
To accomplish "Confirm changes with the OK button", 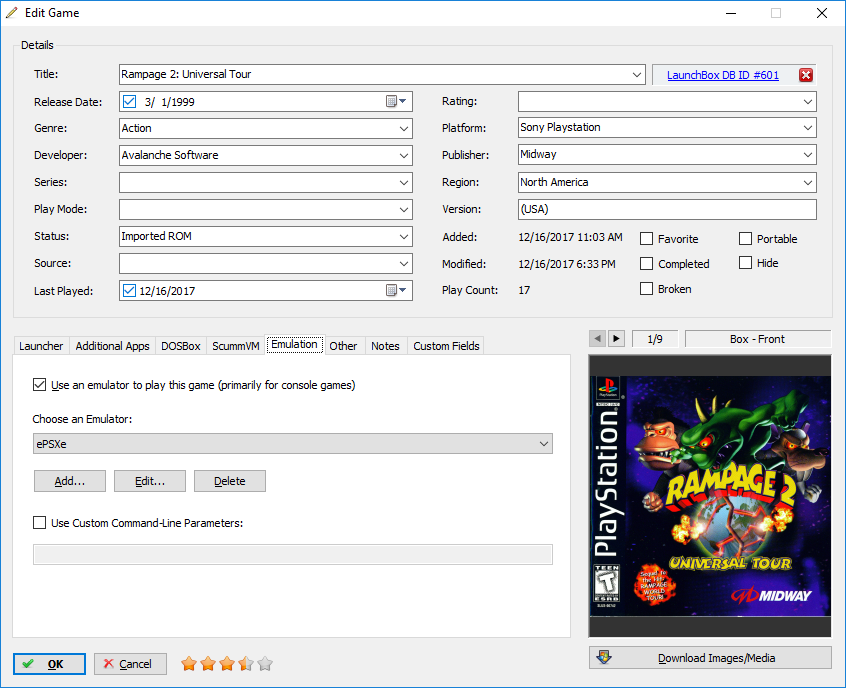I will point(49,664).
